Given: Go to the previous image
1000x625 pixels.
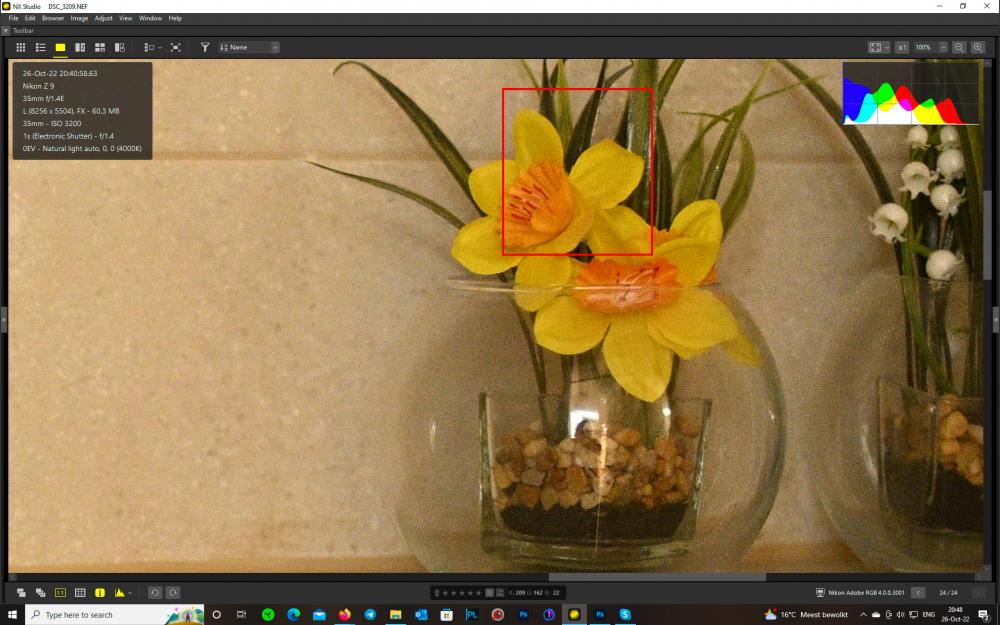Looking at the screenshot, I should pyautogui.click(x=918, y=592).
